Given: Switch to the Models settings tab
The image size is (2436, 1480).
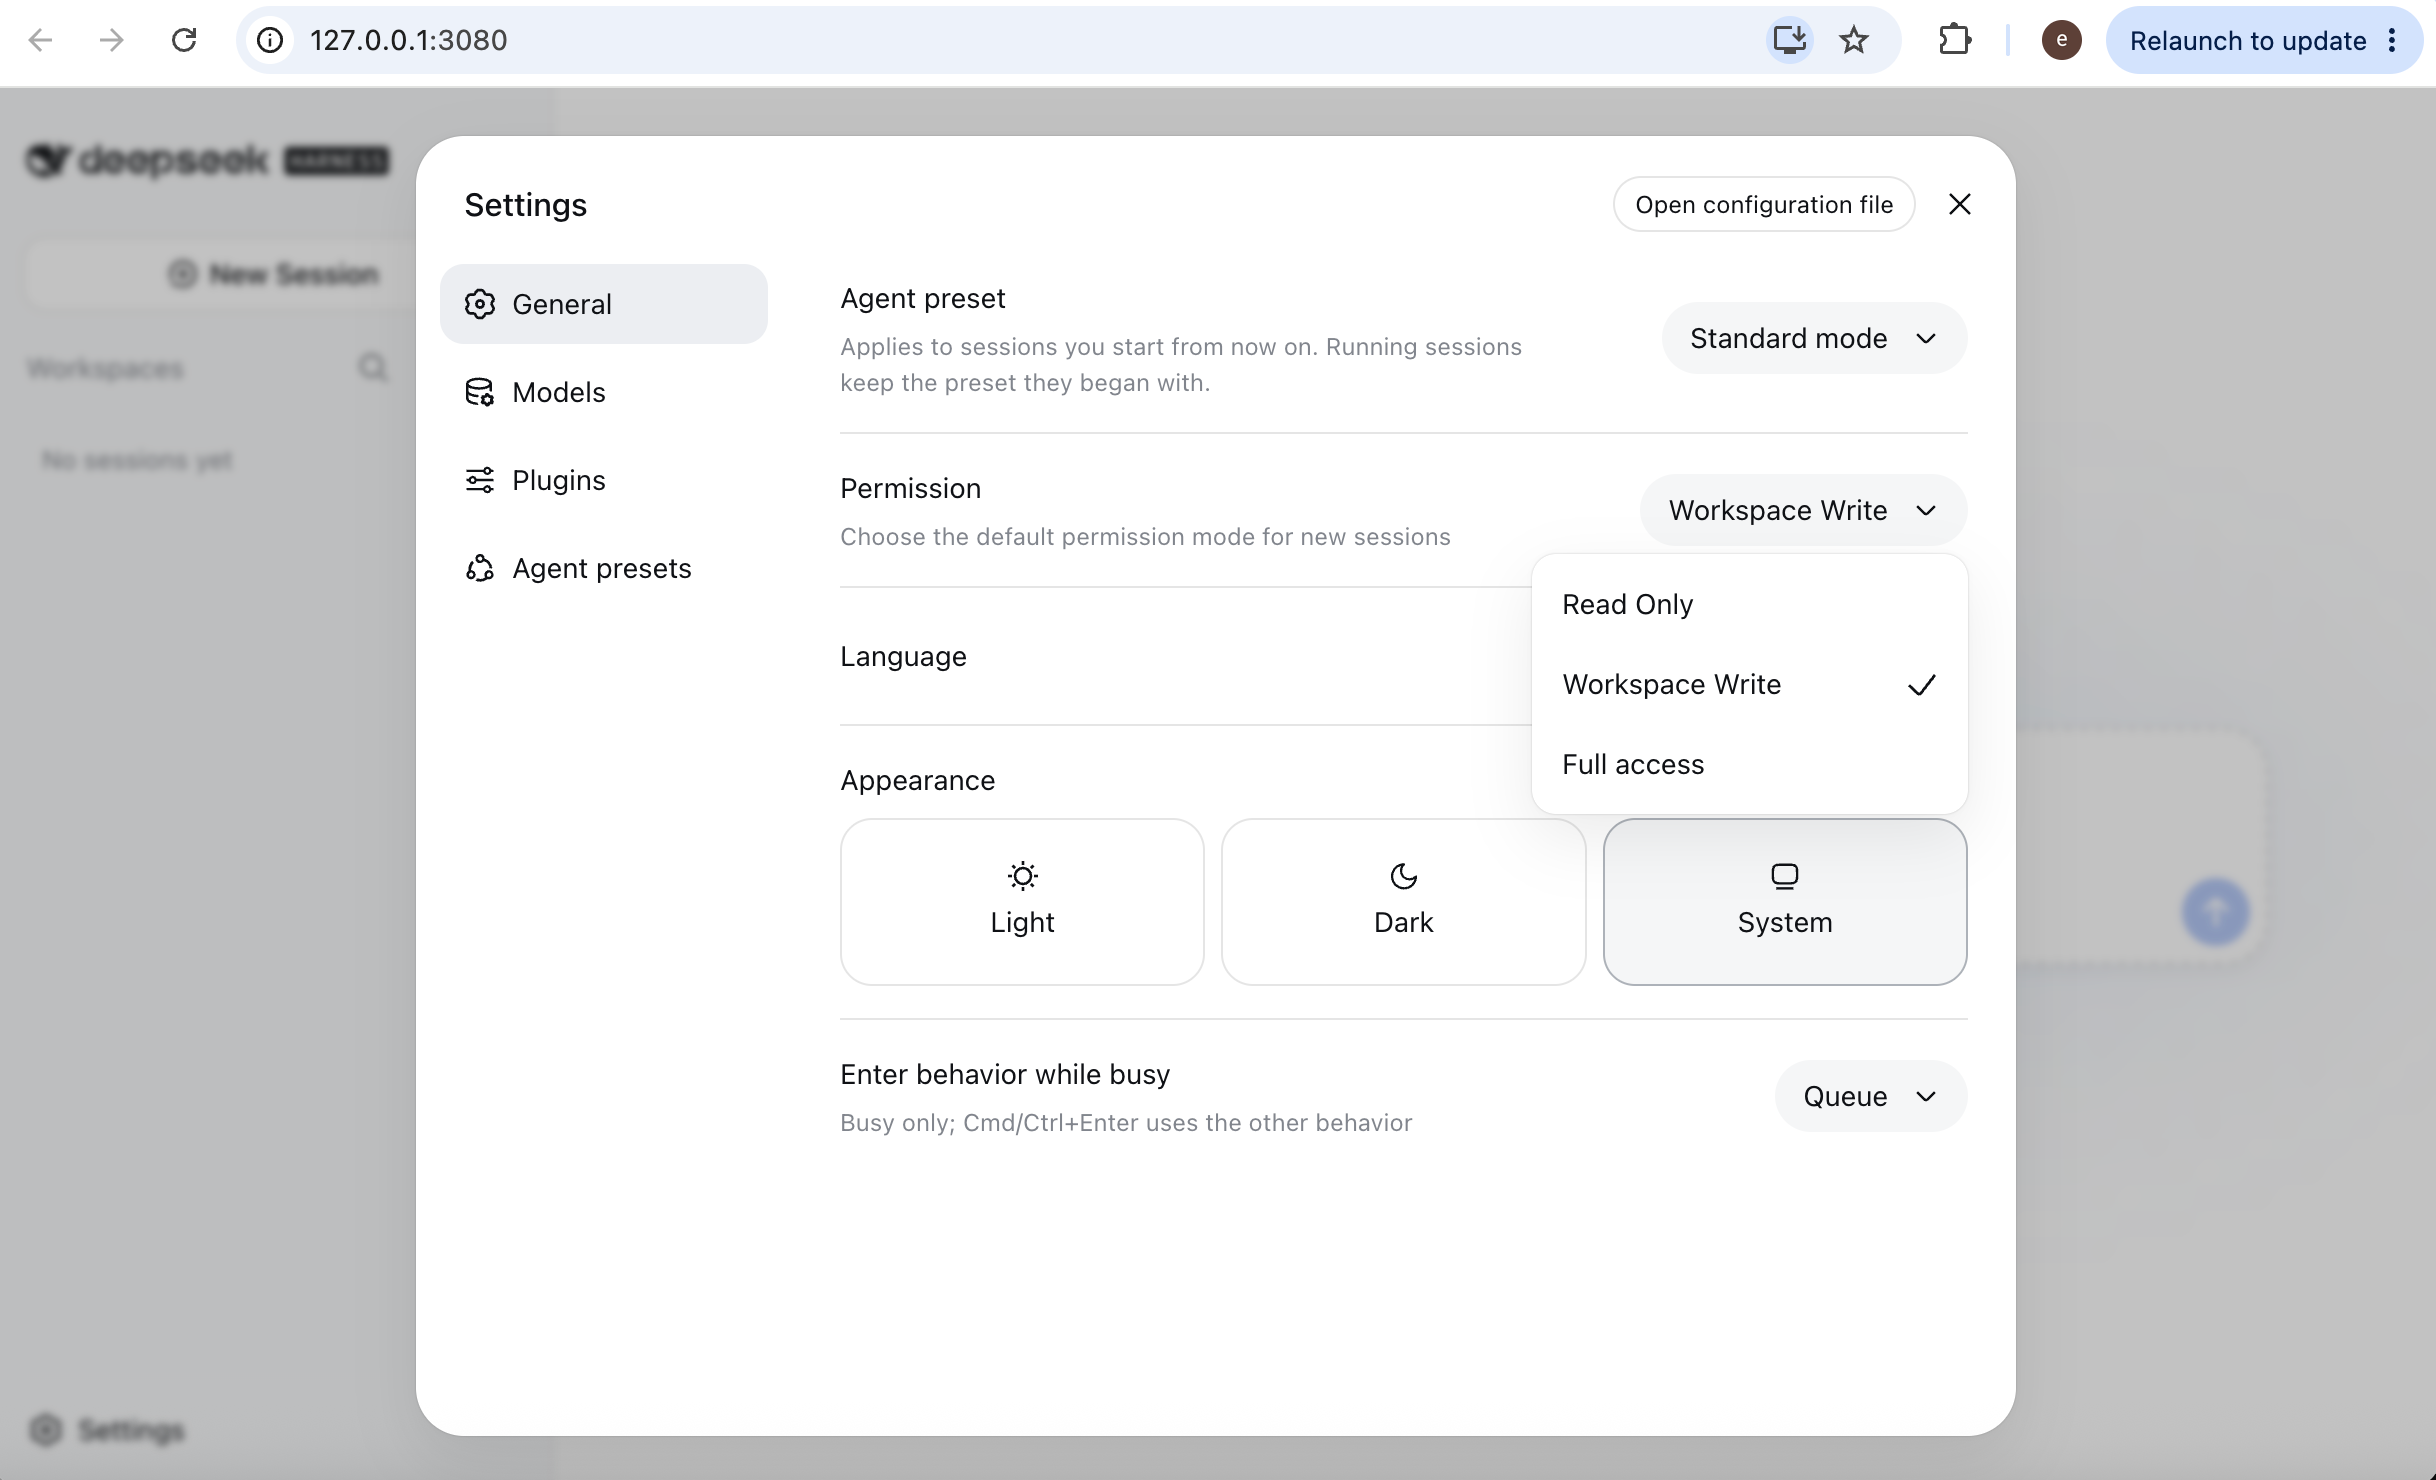Looking at the screenshot, I should coord(604,392).
